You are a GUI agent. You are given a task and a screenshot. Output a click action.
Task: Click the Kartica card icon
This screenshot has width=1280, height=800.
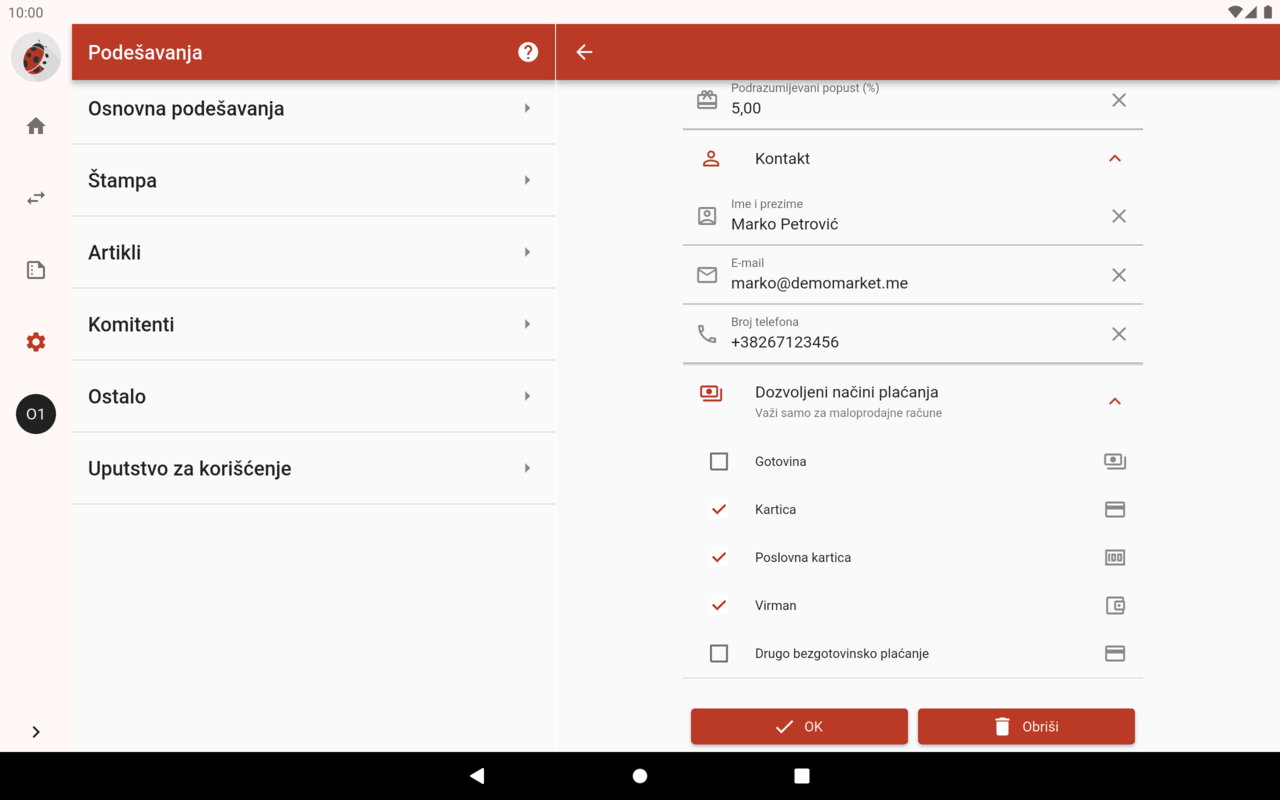point(1115,509)
